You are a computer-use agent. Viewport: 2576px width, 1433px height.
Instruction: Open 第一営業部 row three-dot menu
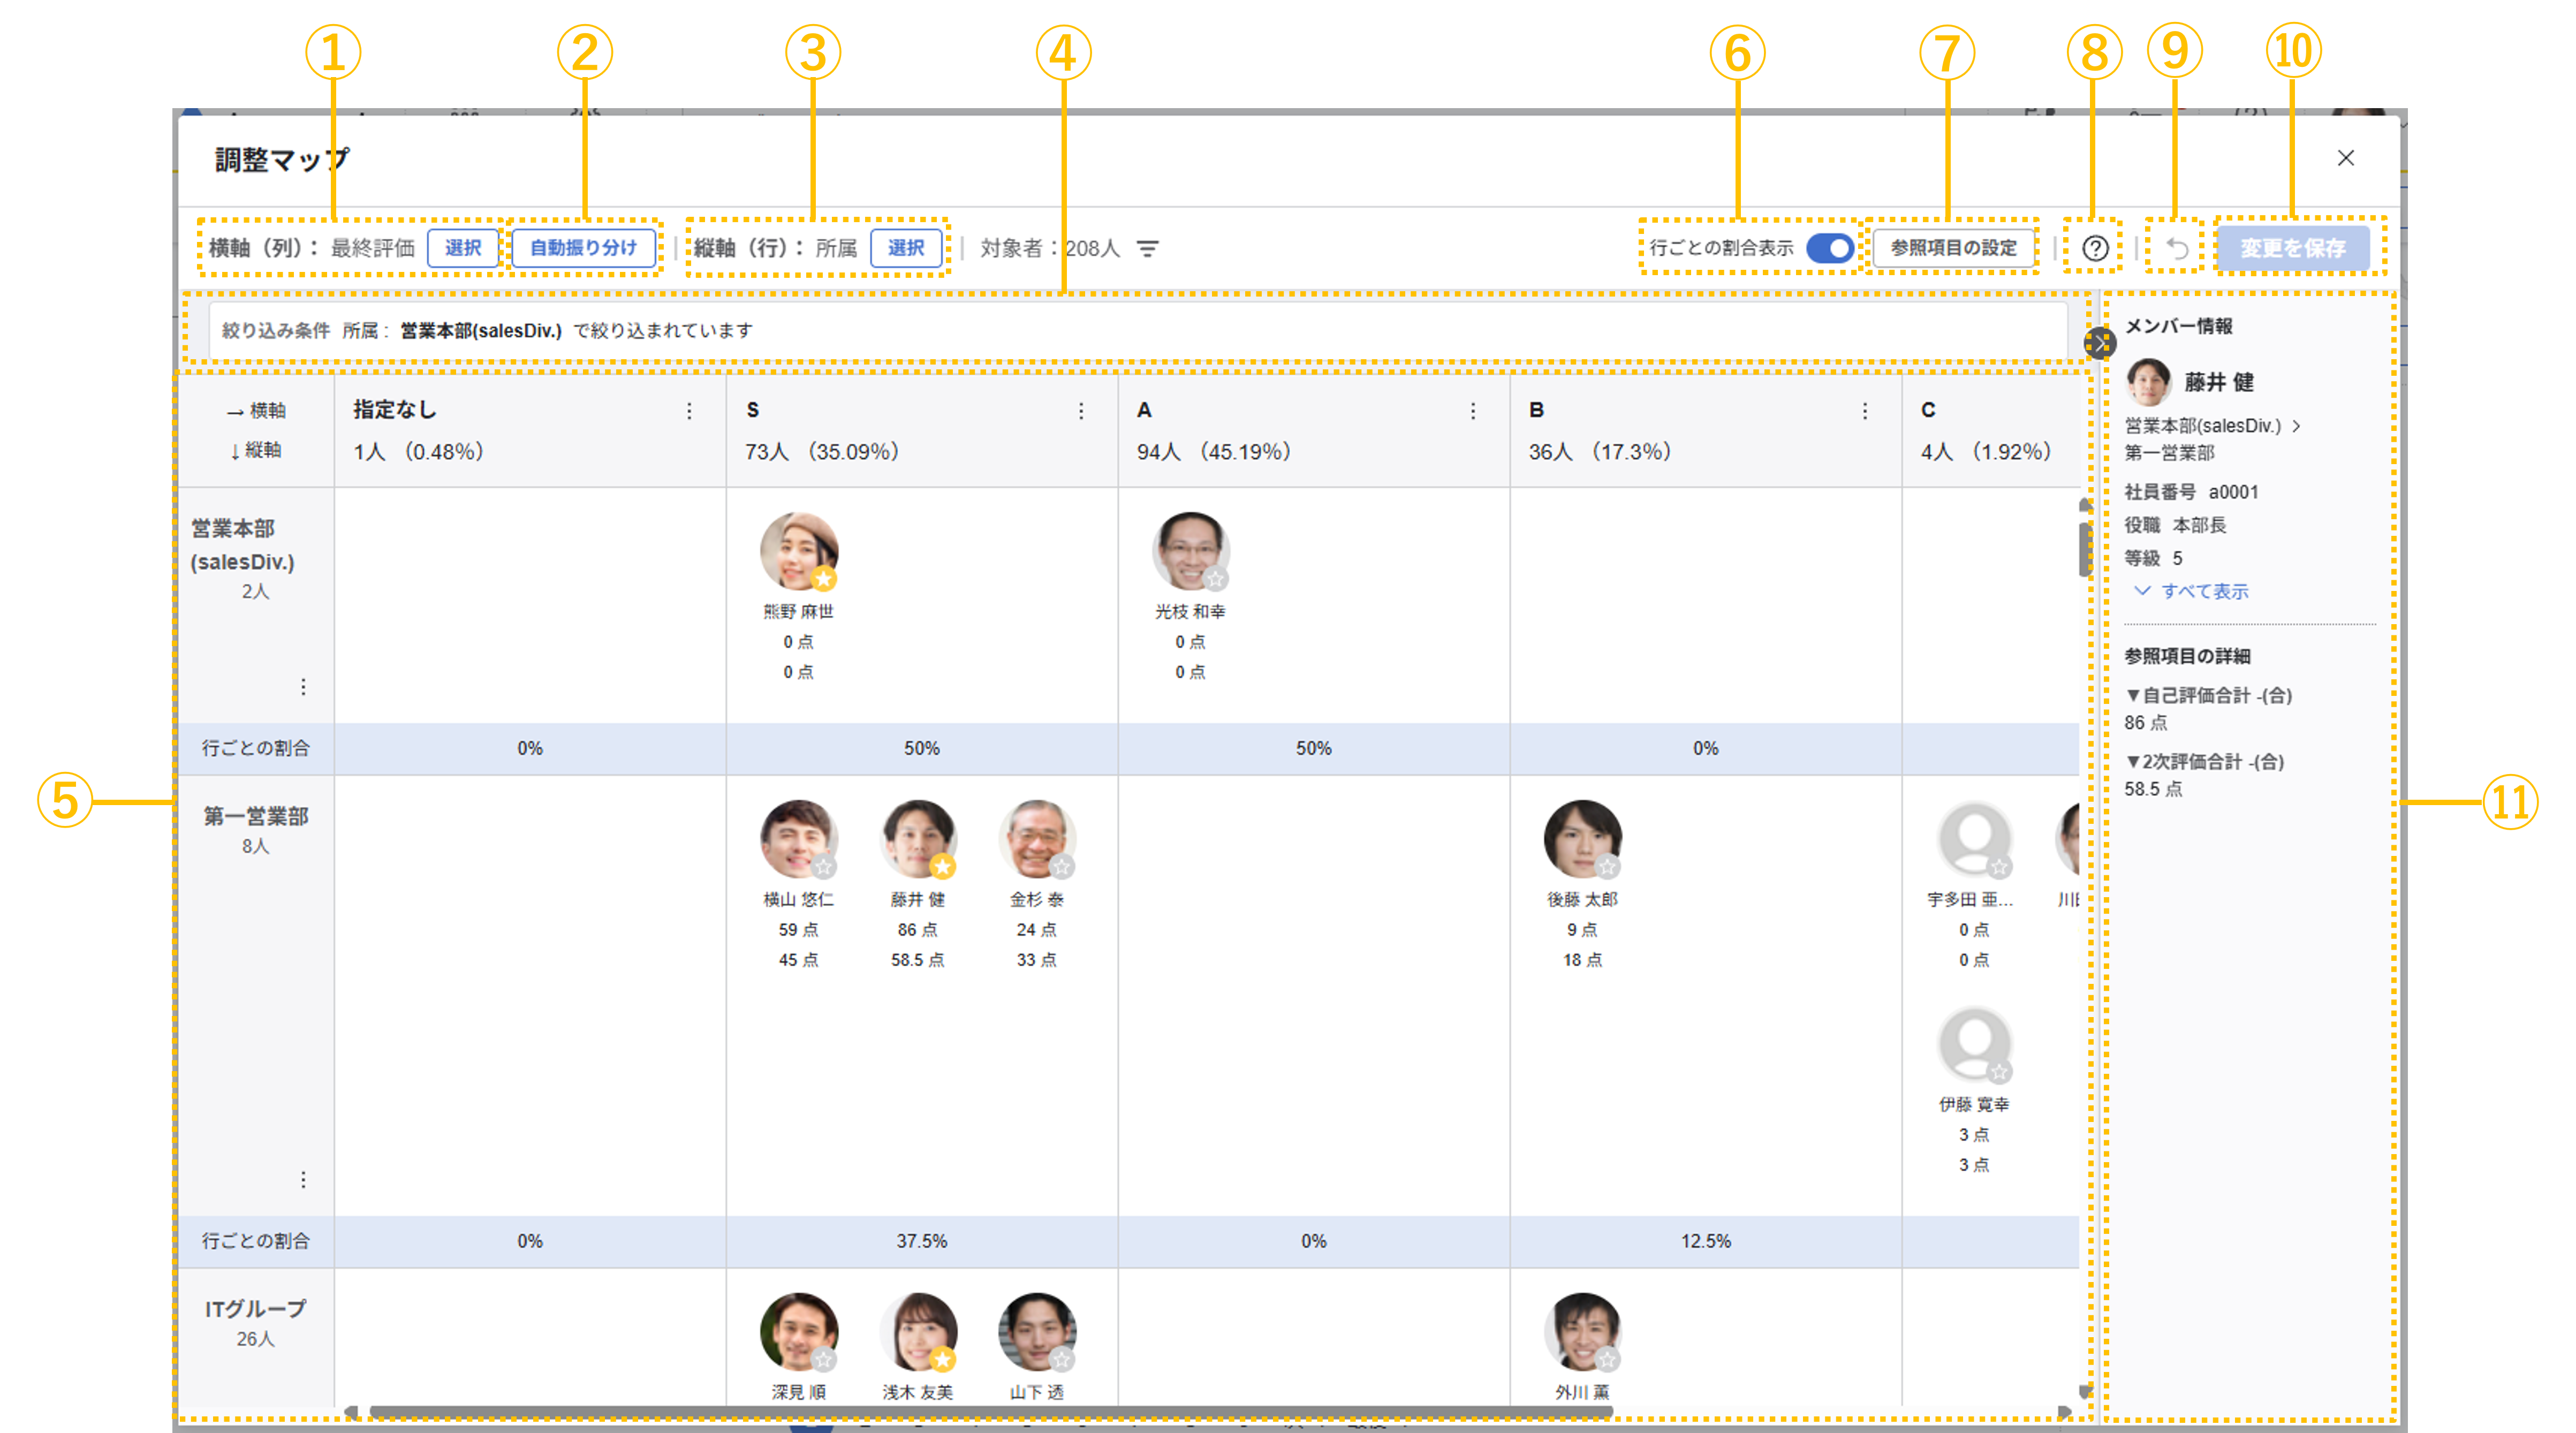pos(303,1180)
